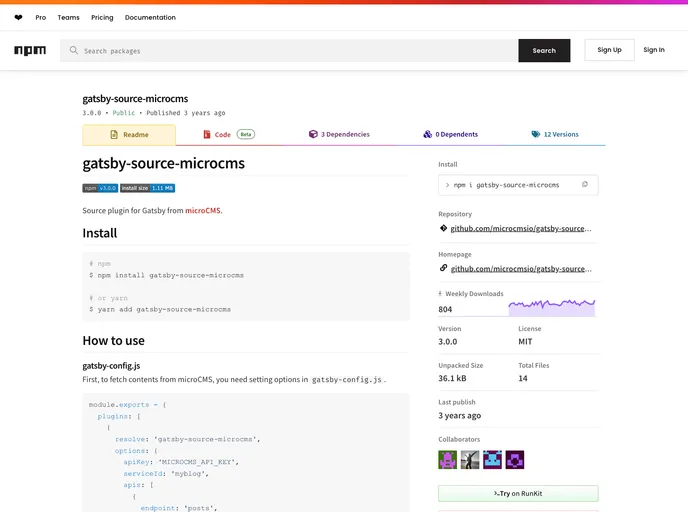Open the Homepage github link

[521, 269]
